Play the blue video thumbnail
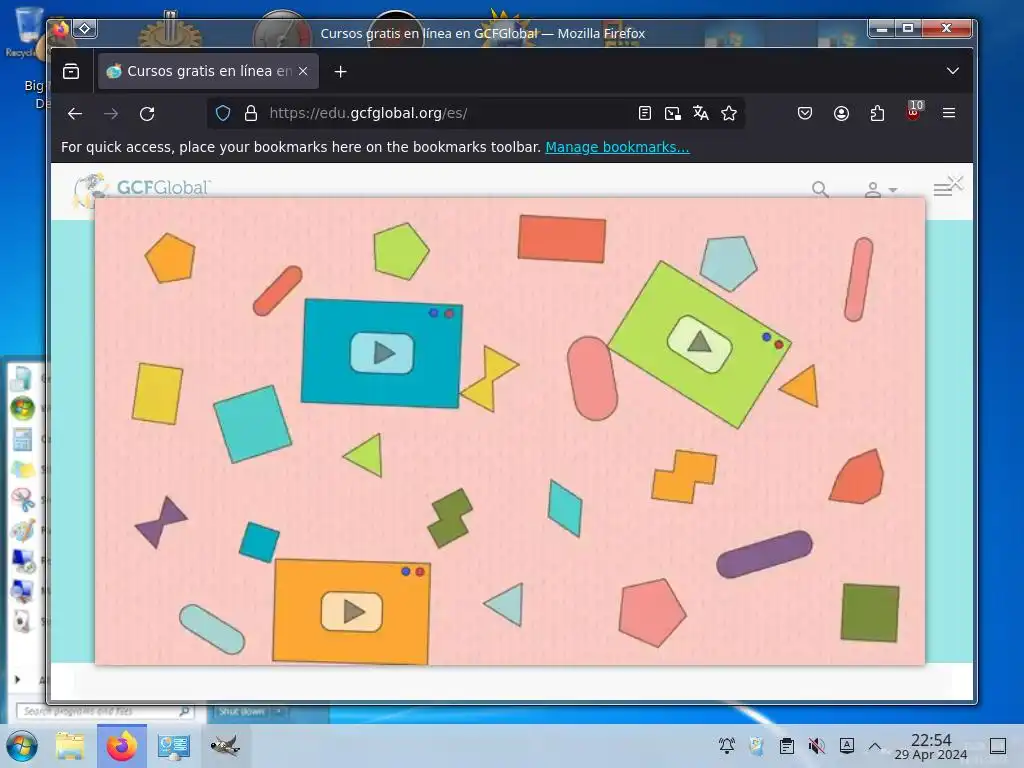1024x768 pixels. click(382, 353)
